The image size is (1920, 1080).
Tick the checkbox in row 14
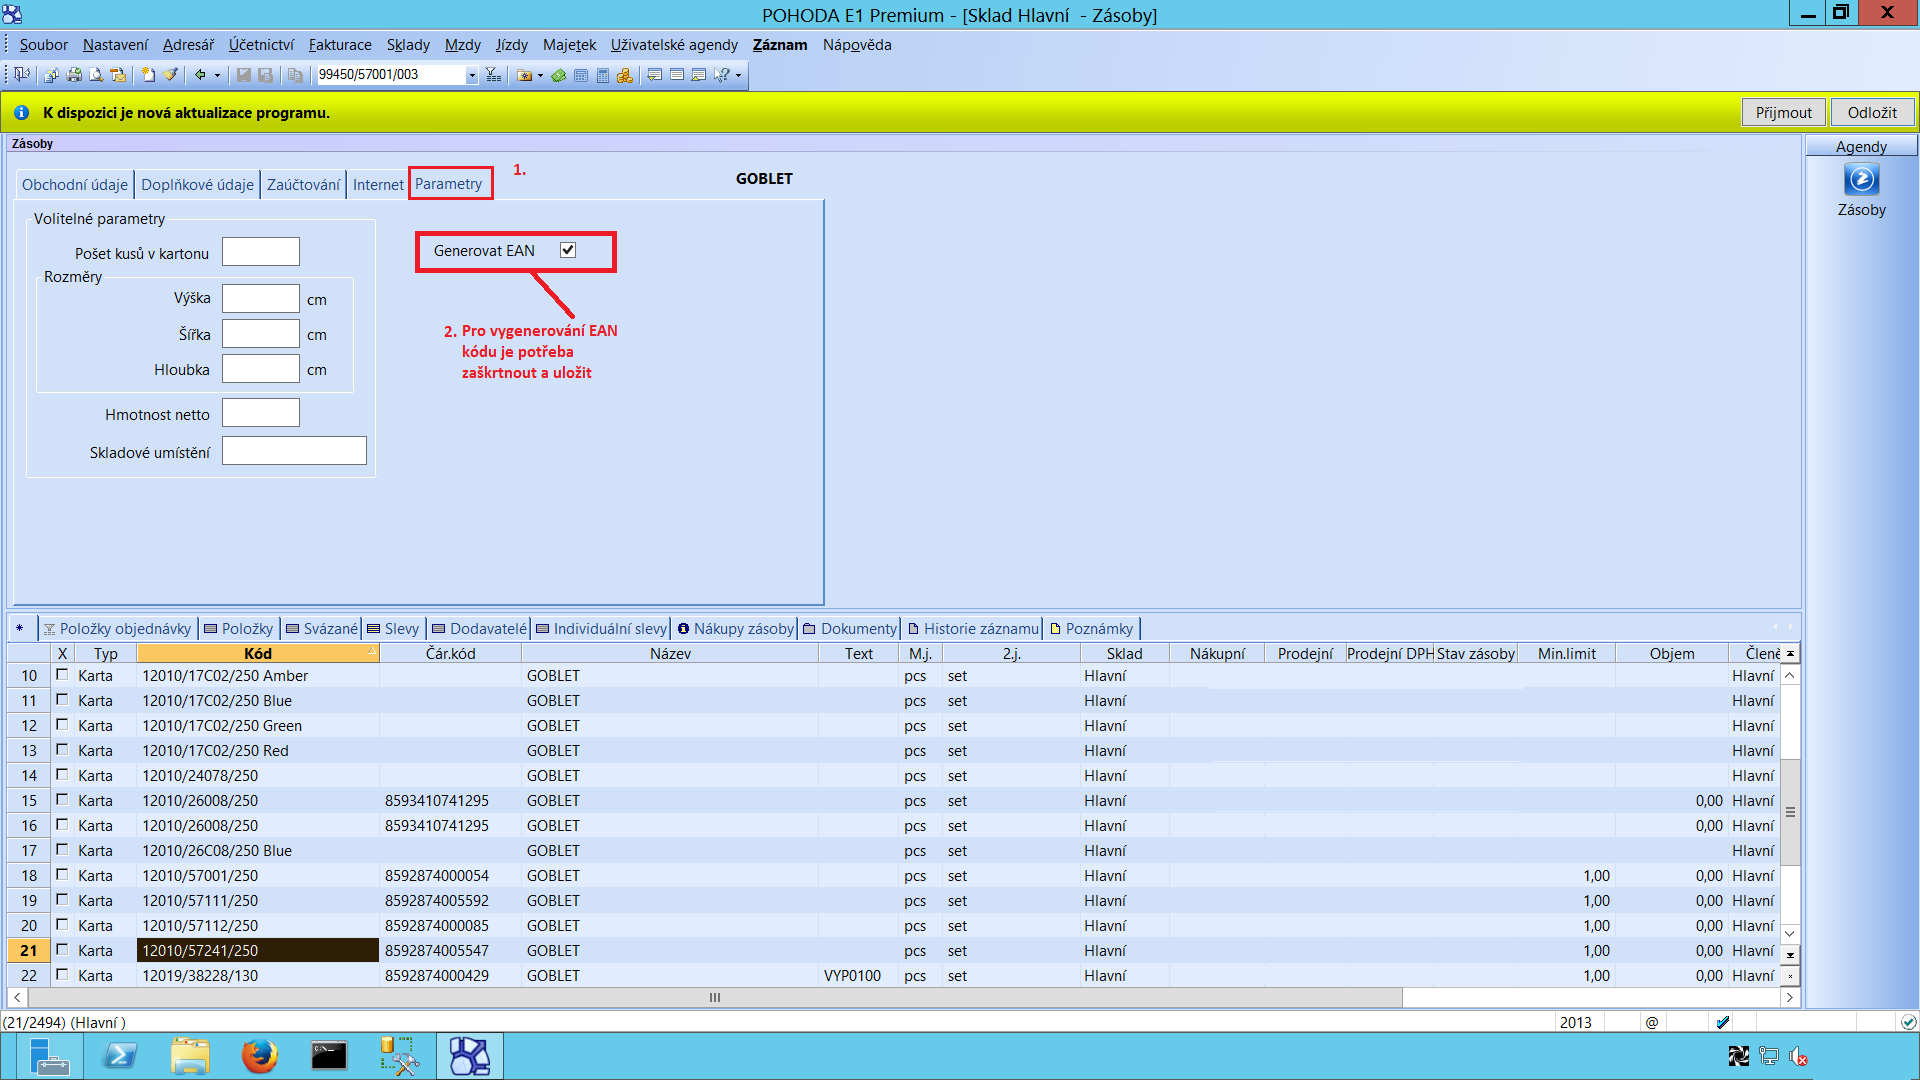point(62,775)
